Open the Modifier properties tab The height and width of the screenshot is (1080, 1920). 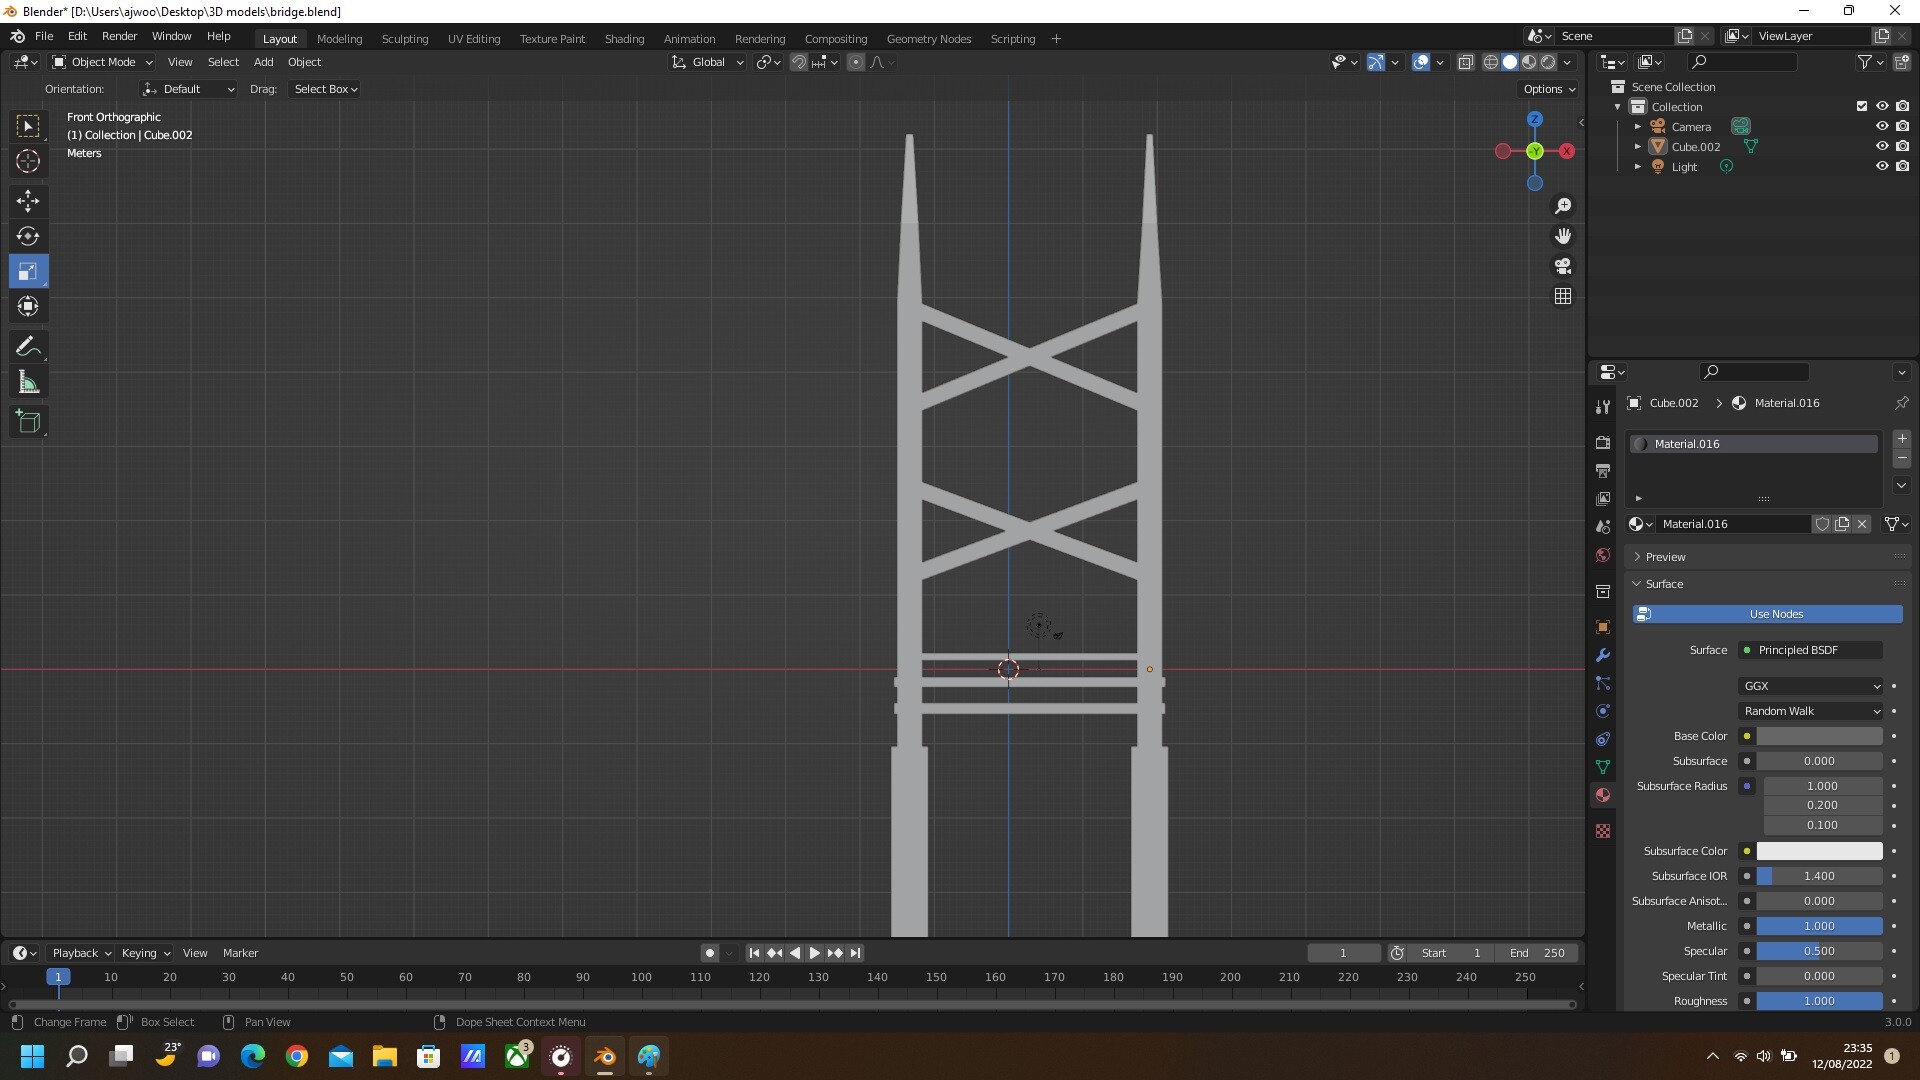click(x=1603, y=655)
